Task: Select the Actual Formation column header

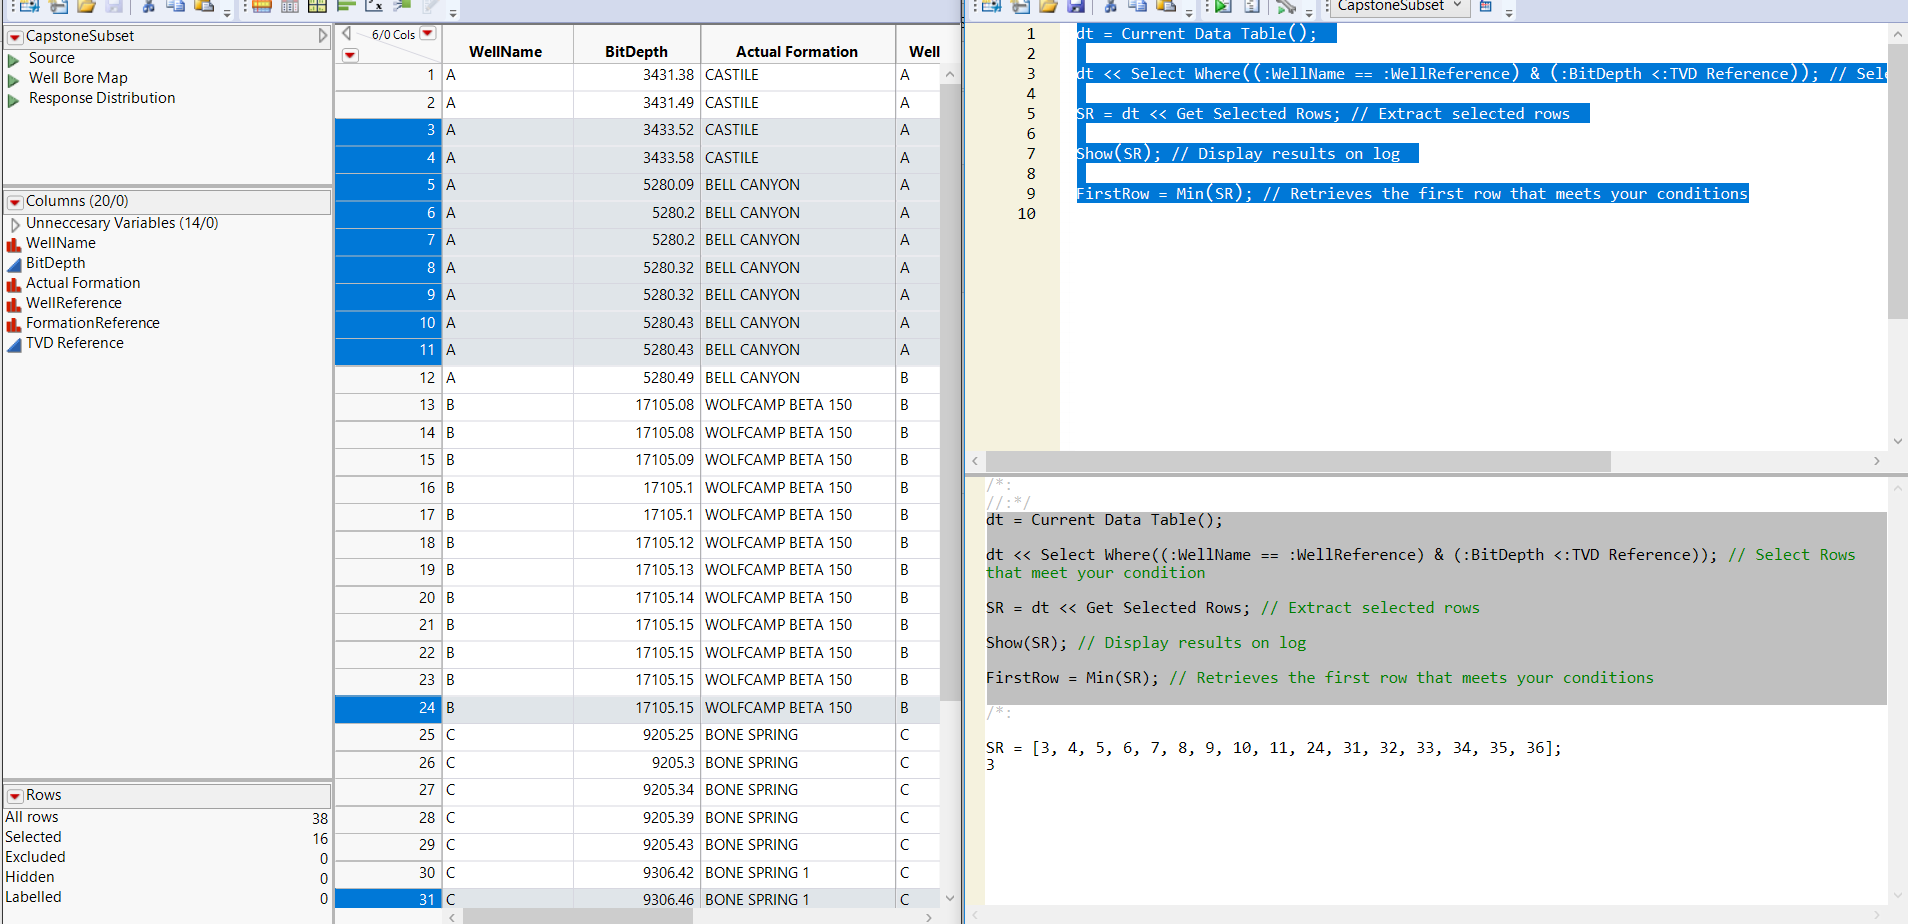Action: (x=796, y=52)
